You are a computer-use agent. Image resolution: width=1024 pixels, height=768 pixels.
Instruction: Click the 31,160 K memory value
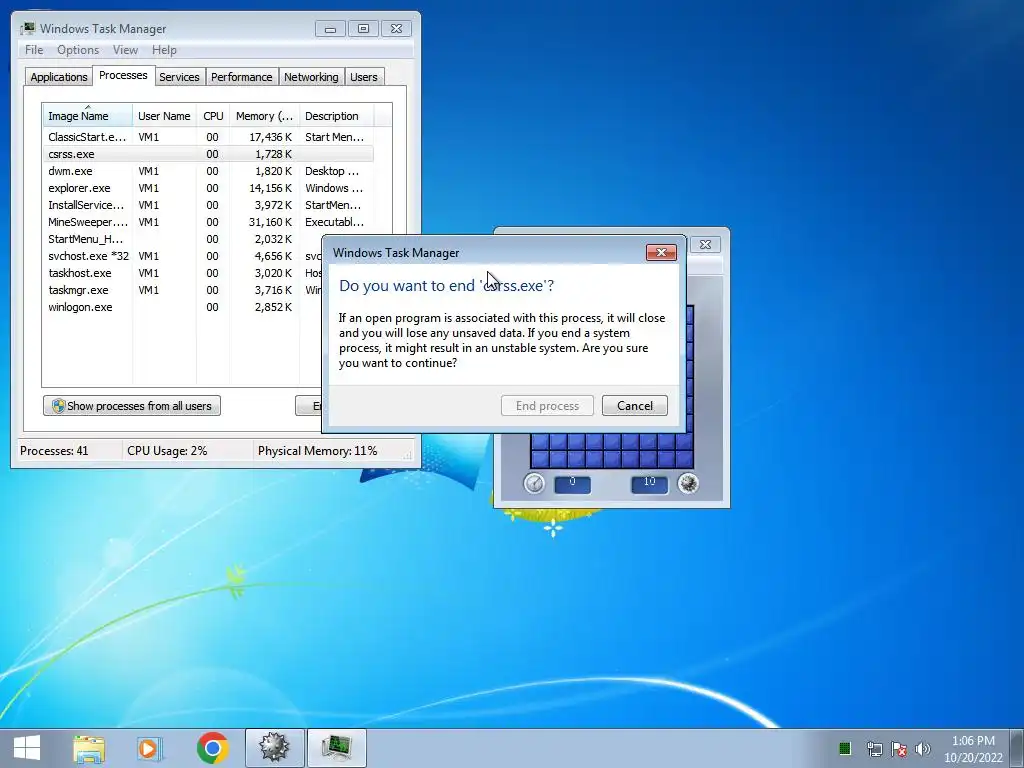[x=270, y=222]
